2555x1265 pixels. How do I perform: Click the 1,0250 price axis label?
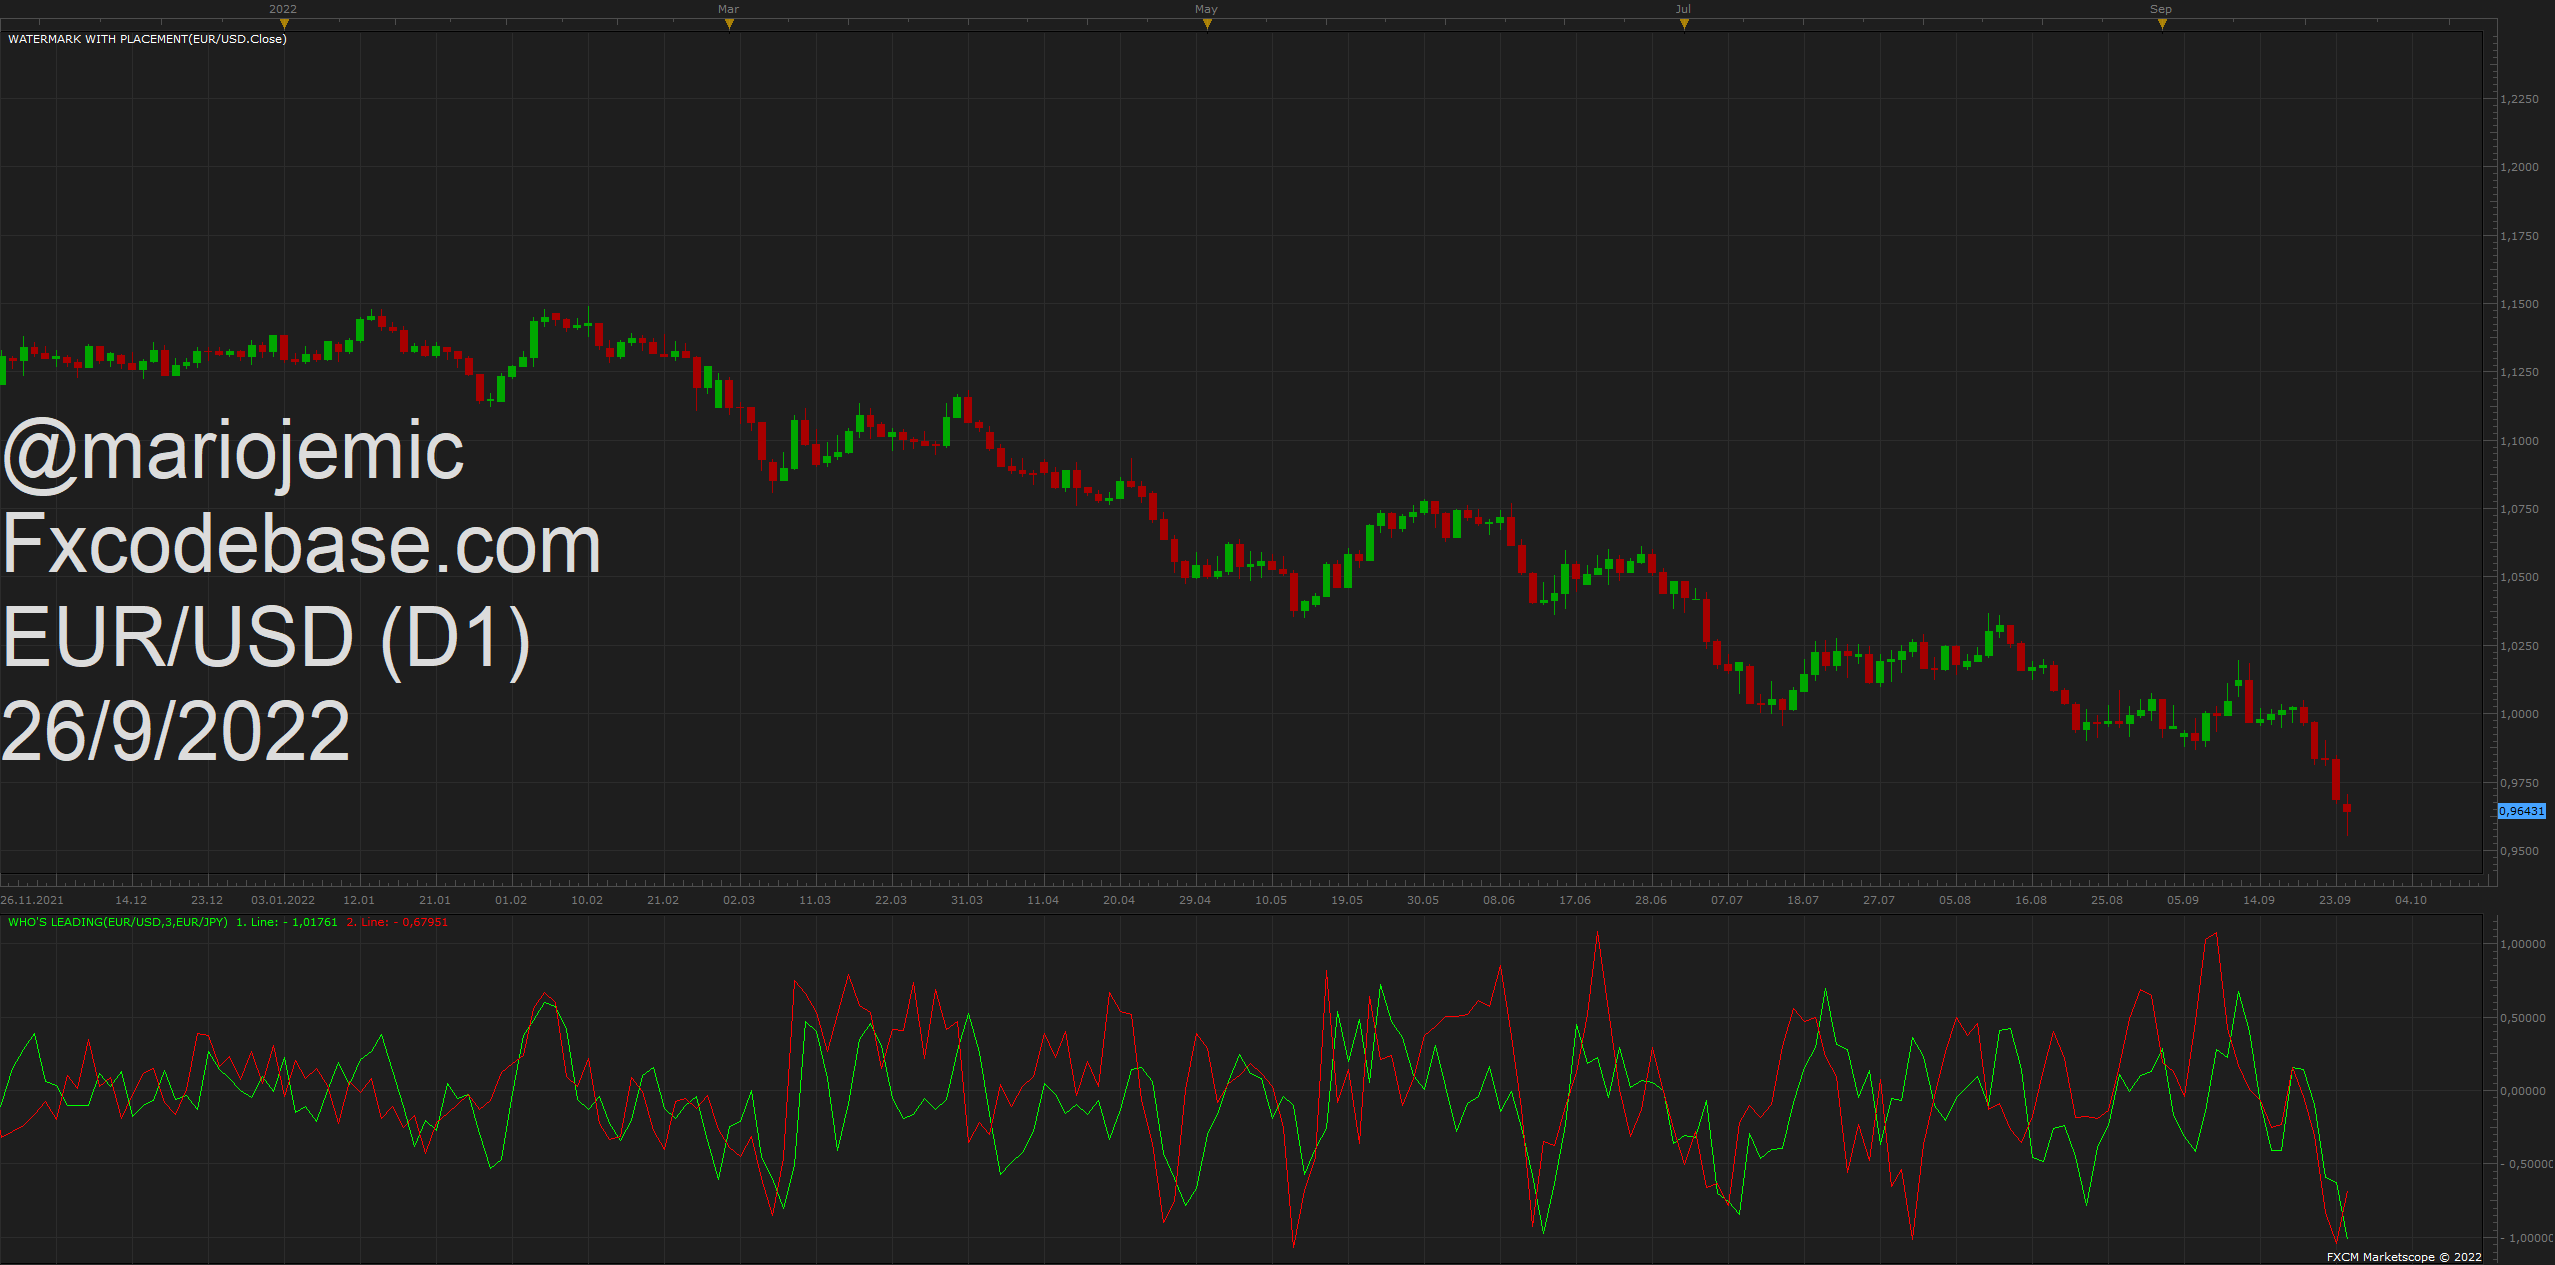(x=2519, y=646)
